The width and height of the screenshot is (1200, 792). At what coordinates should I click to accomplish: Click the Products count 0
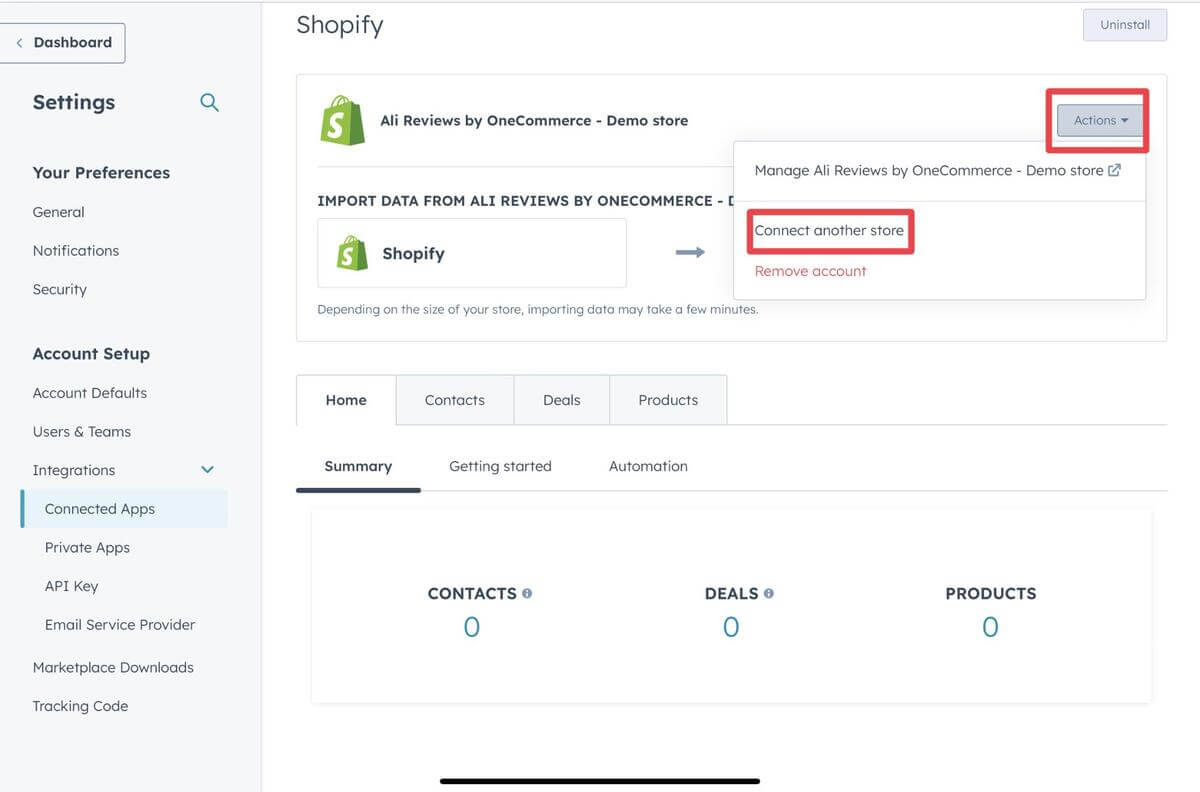pyautogui.click(x=990, y=627)
